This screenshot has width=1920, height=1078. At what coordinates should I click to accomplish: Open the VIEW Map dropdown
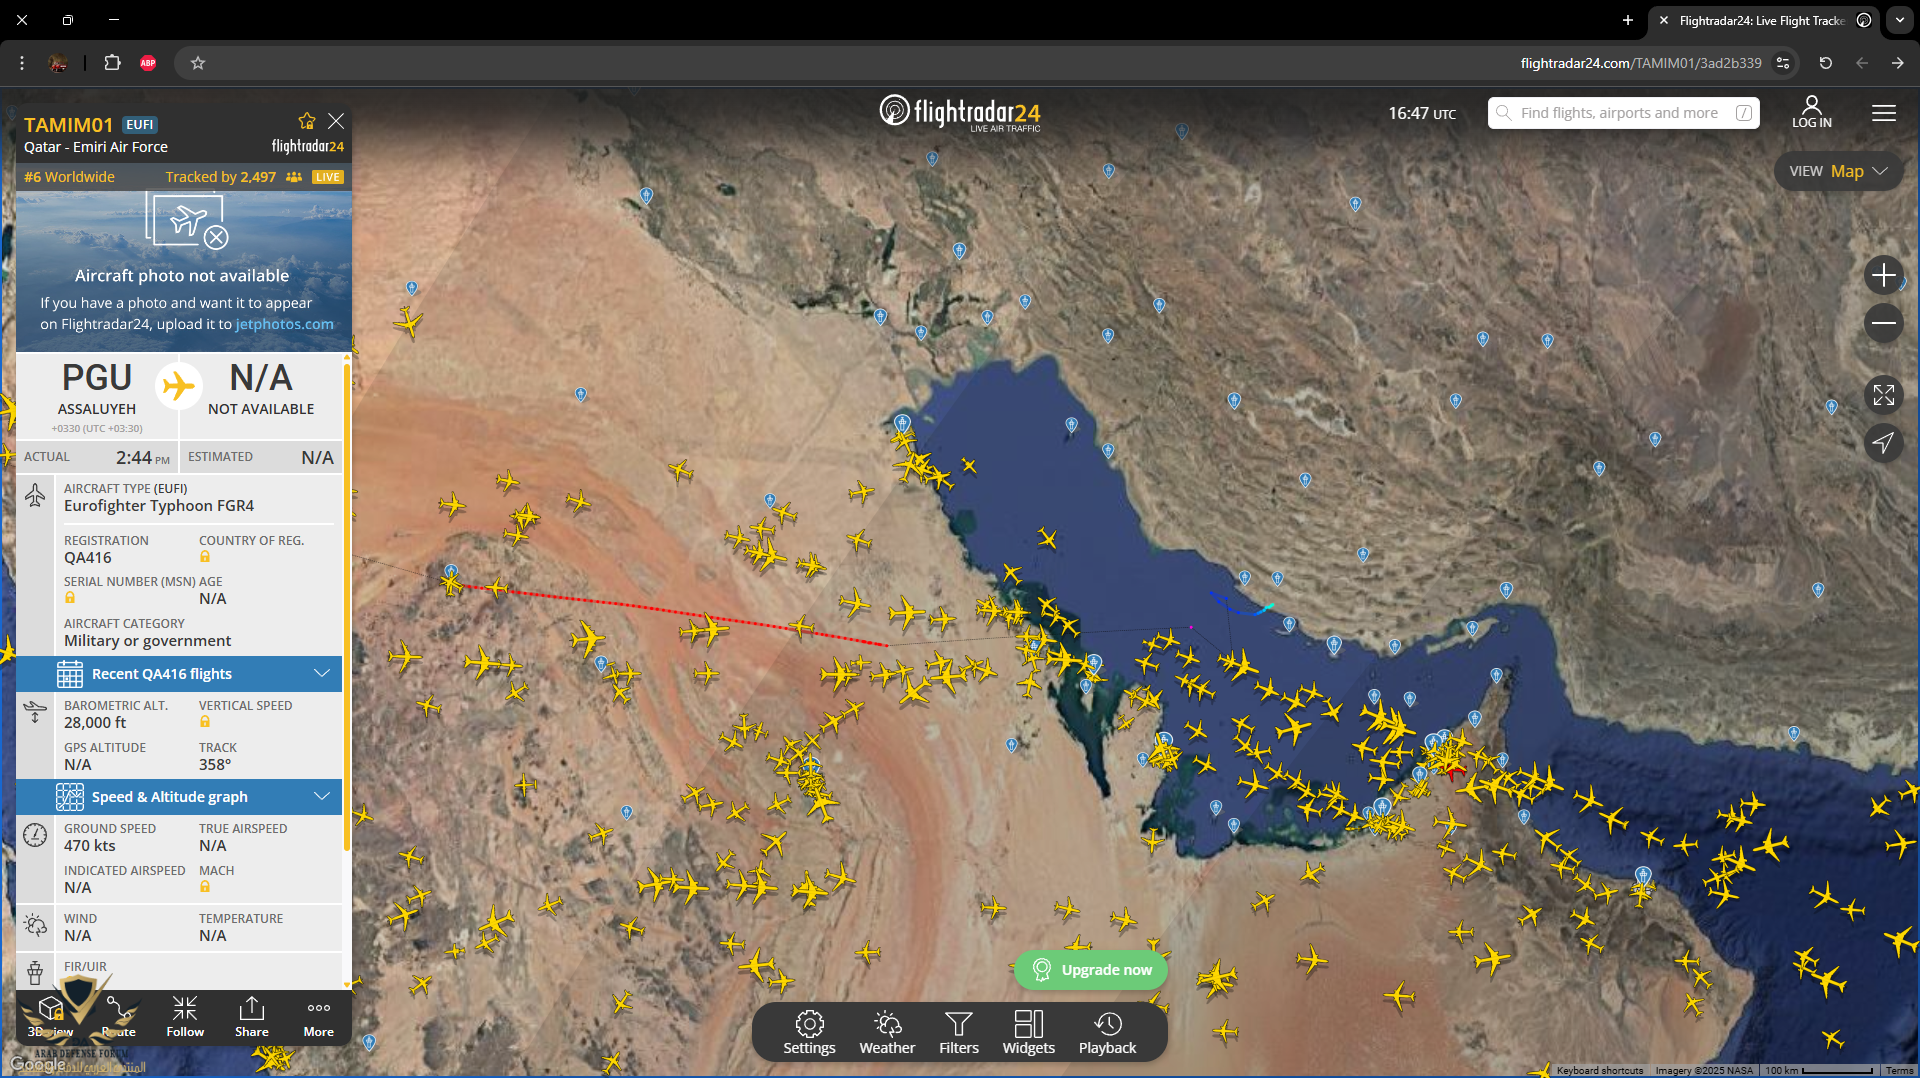click(x=1838, y=171)
